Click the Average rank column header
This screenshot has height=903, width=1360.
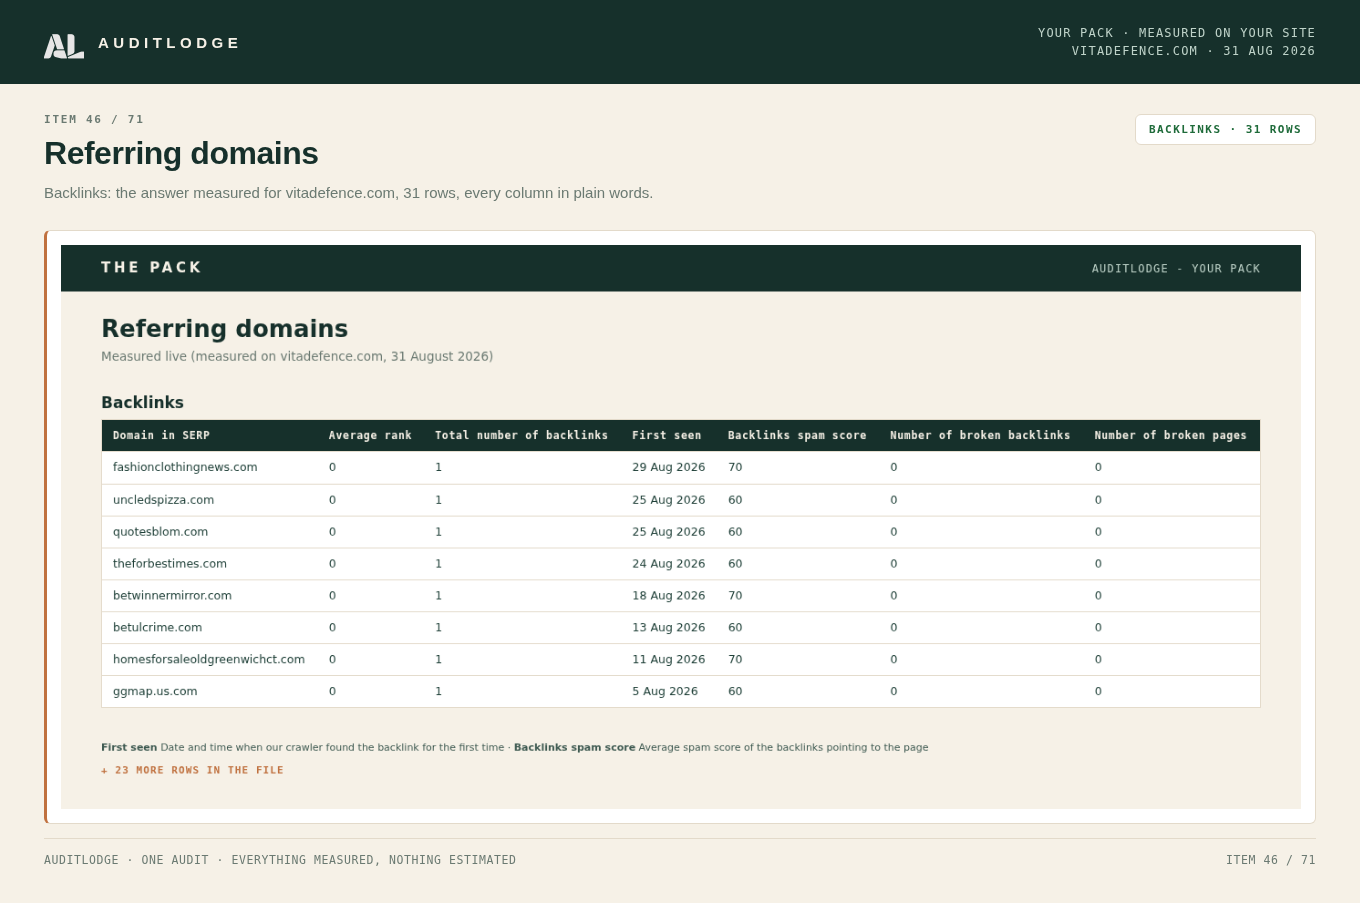click(370, 435)
